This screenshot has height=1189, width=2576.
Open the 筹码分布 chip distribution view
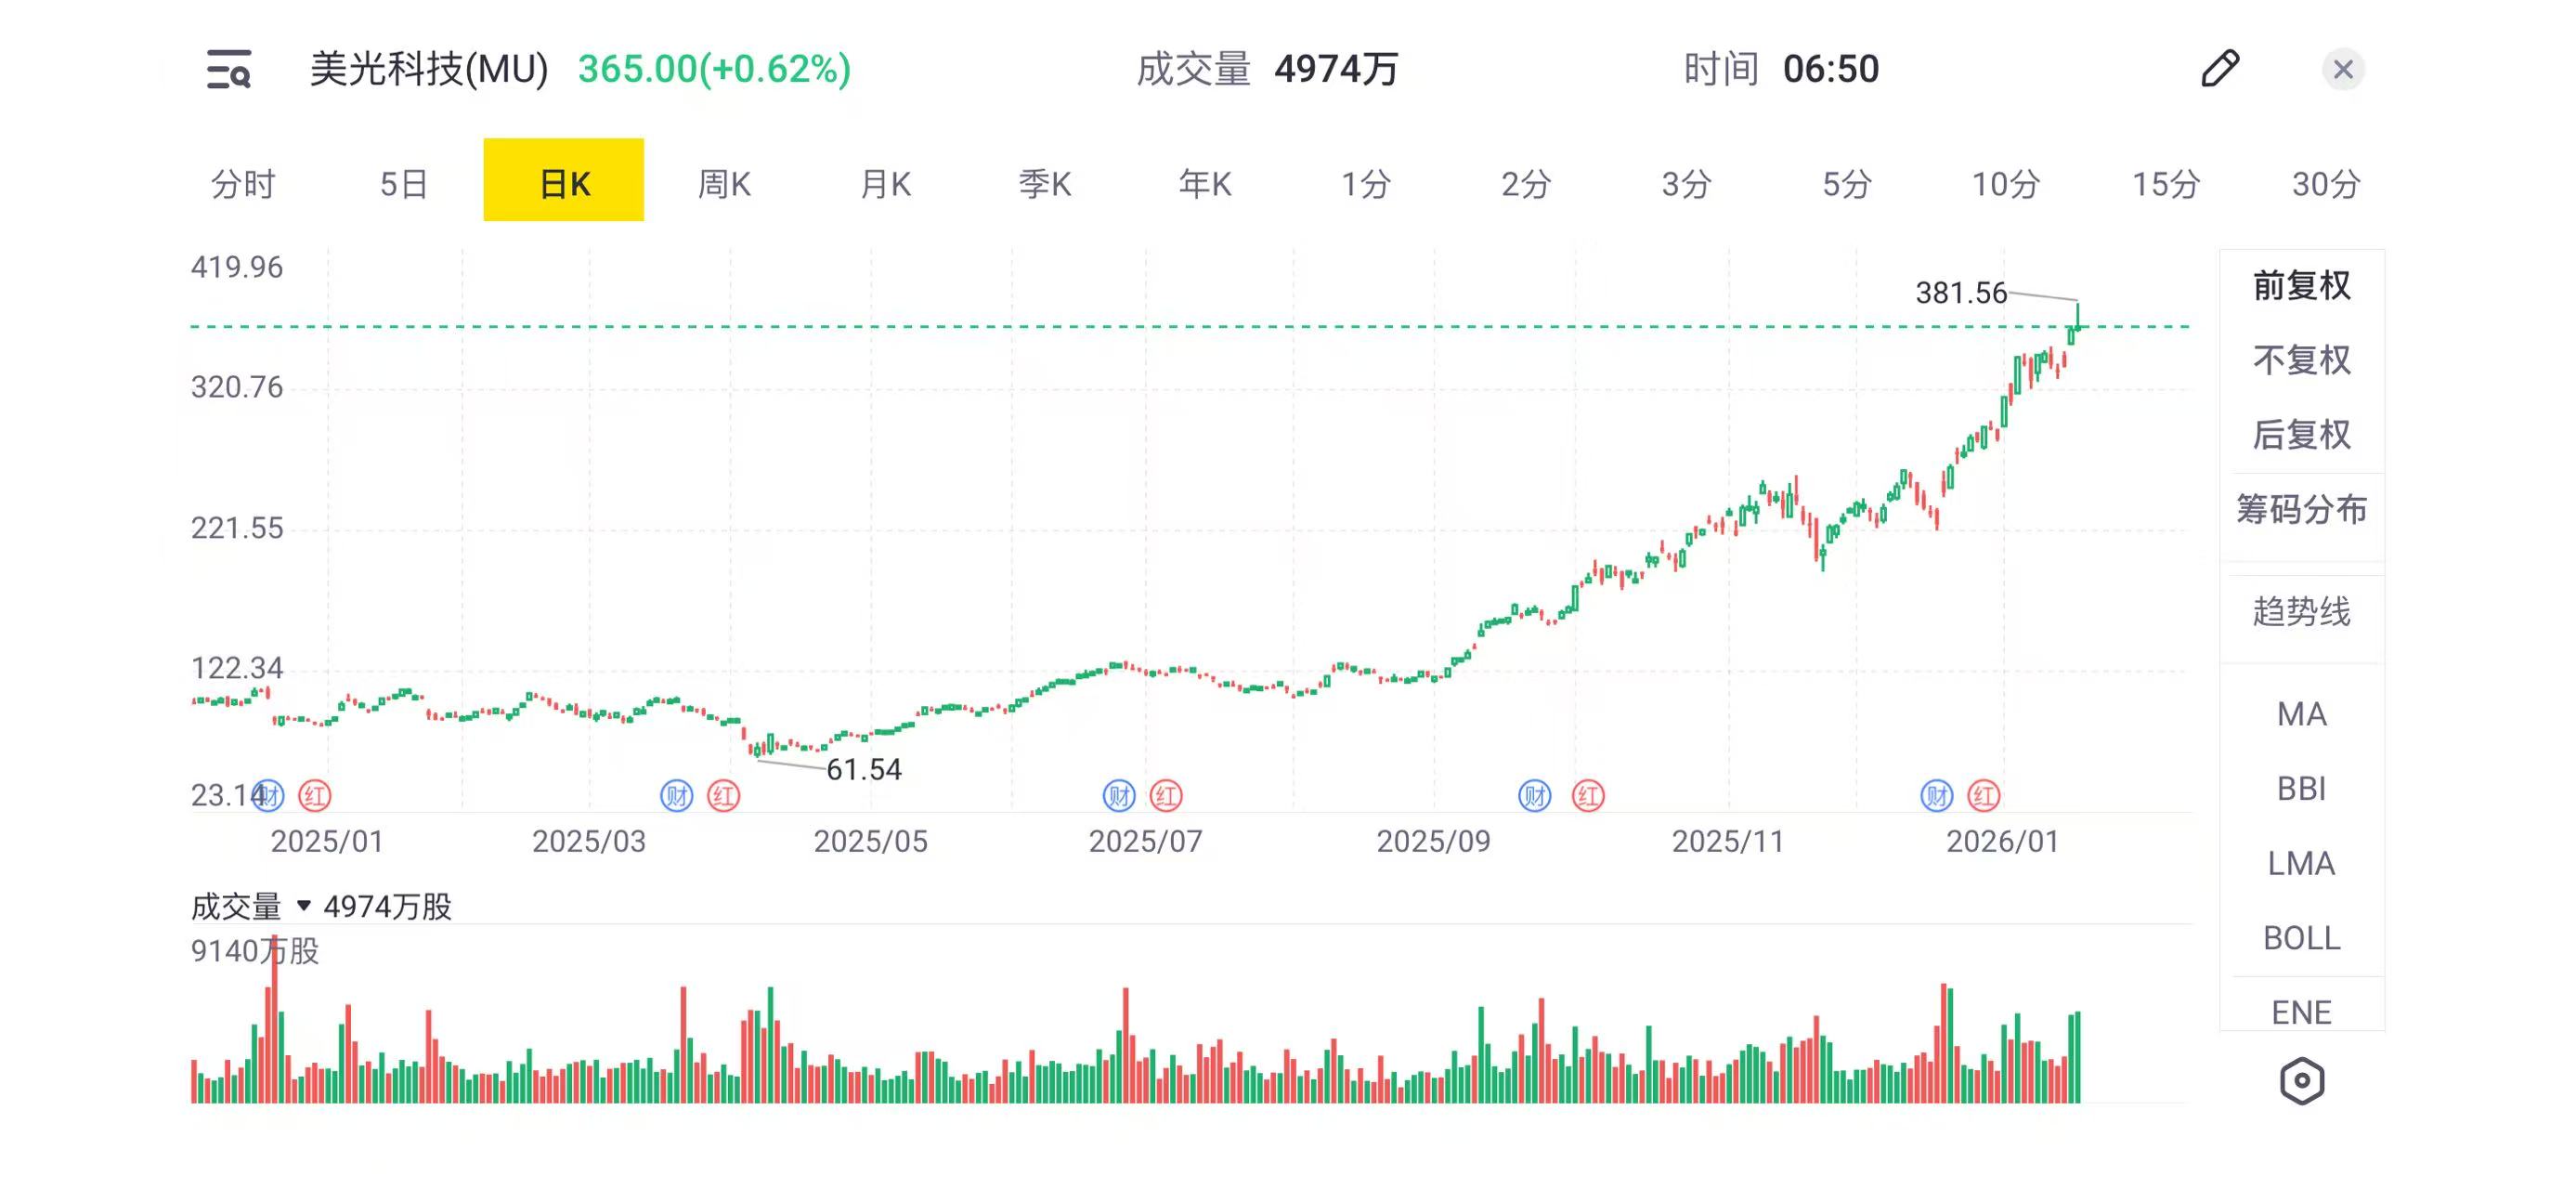click(2301, 510)
